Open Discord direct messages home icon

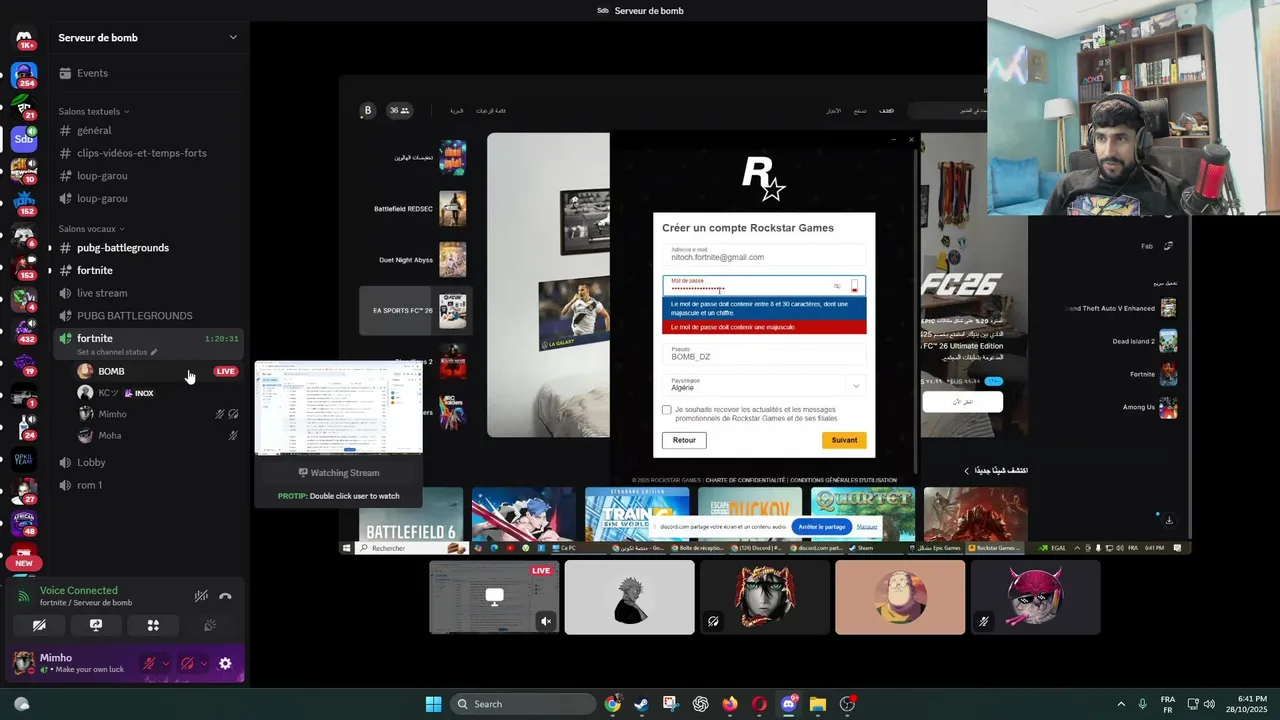[x=24, y=37]
